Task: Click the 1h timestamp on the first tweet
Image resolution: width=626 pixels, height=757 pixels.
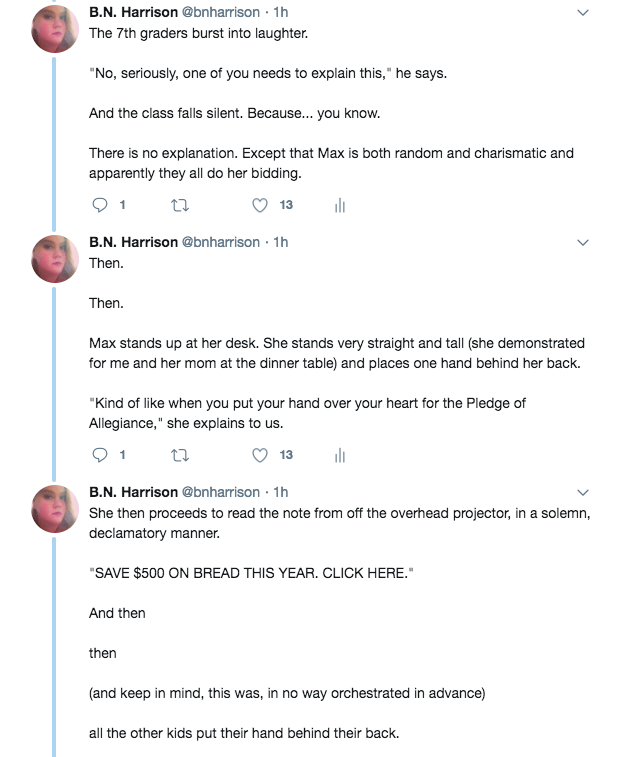Action: coord(281,12)
